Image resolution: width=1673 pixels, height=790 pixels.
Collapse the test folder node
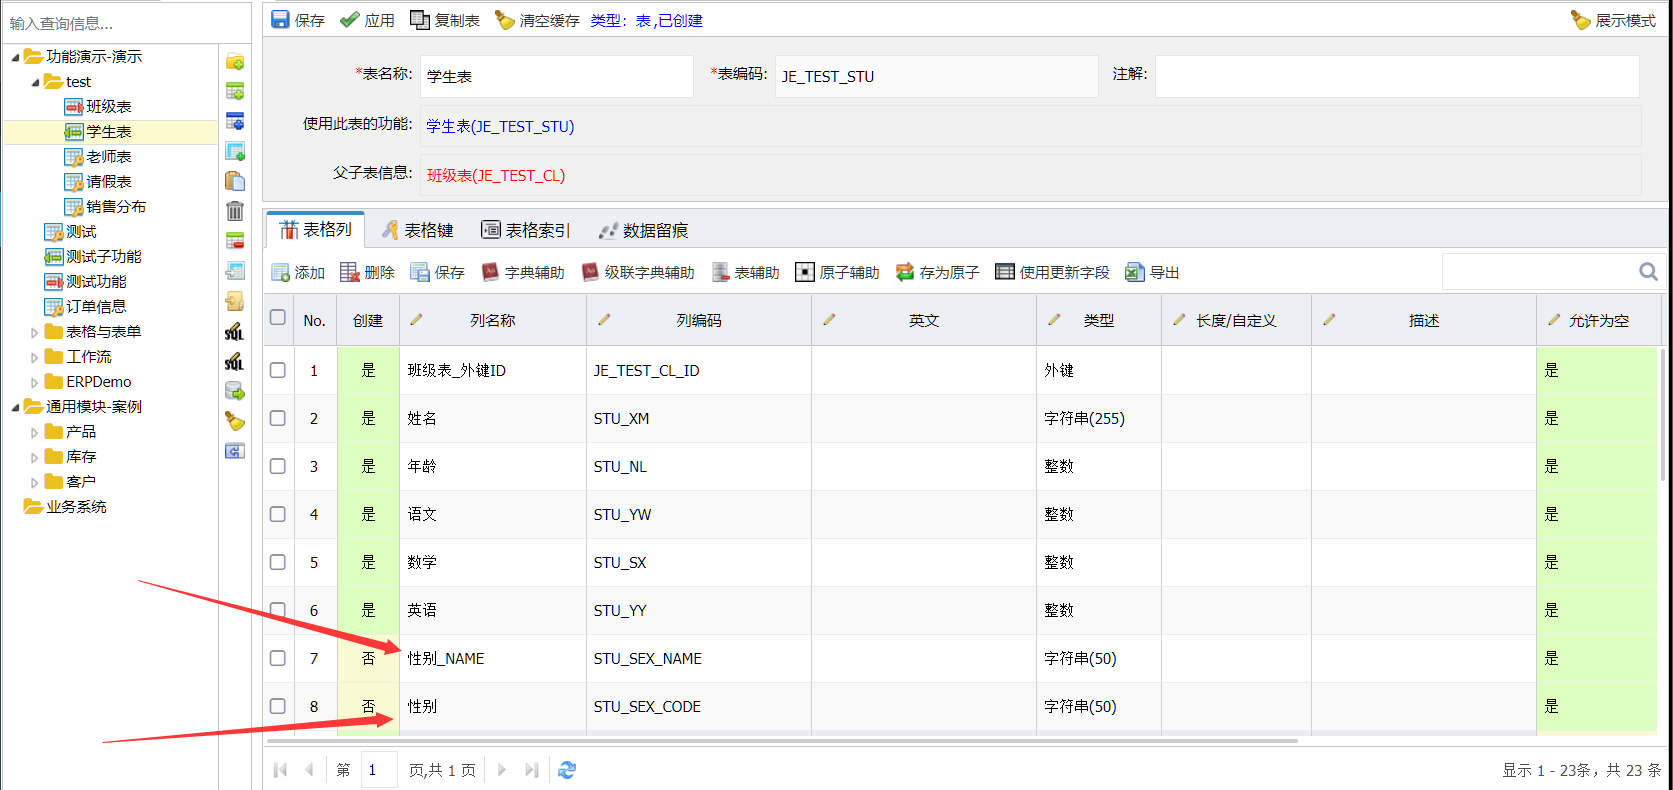pos(35,82)
